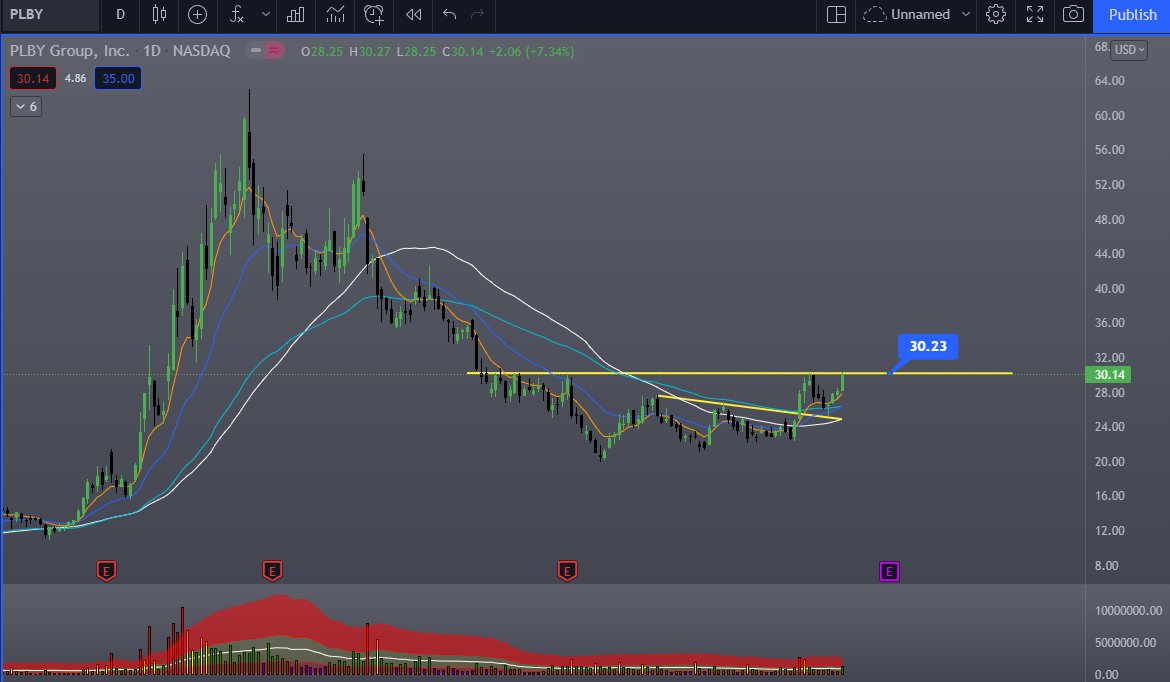Click the 4.86 spread value
The image size is (1170, 682).
point(75,78)
